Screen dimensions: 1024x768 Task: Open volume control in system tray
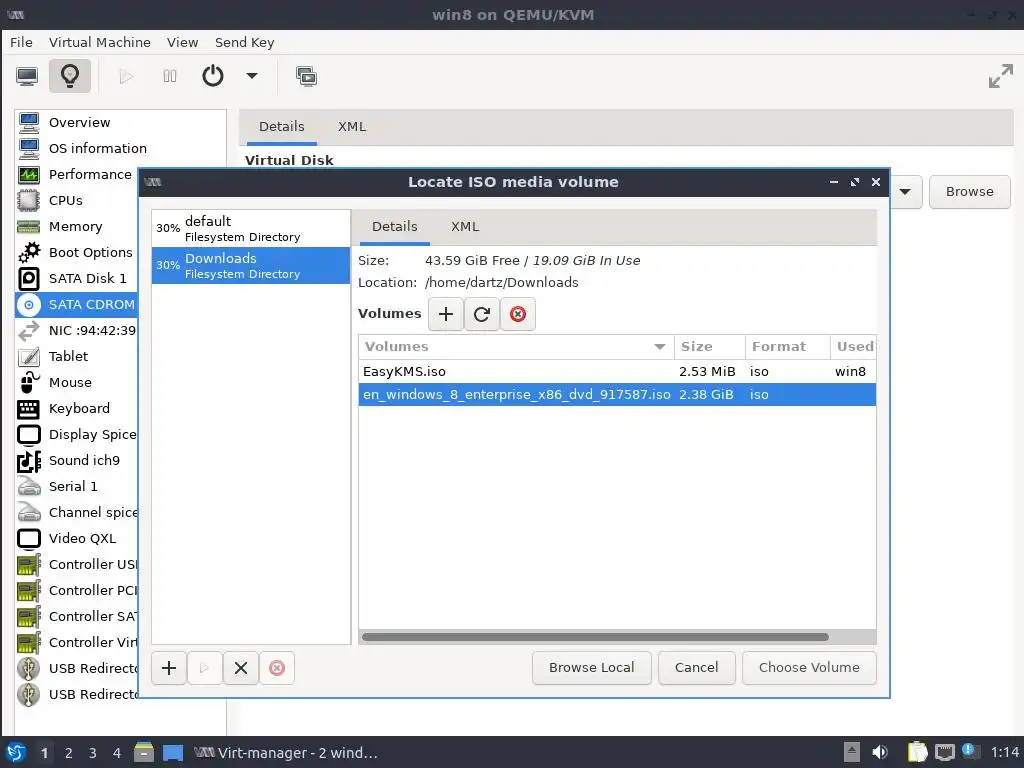click(880, 752)
